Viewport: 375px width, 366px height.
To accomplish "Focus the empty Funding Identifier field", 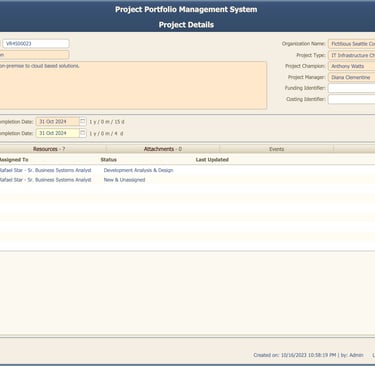I will pyautogui.click(x=351, y=88).
